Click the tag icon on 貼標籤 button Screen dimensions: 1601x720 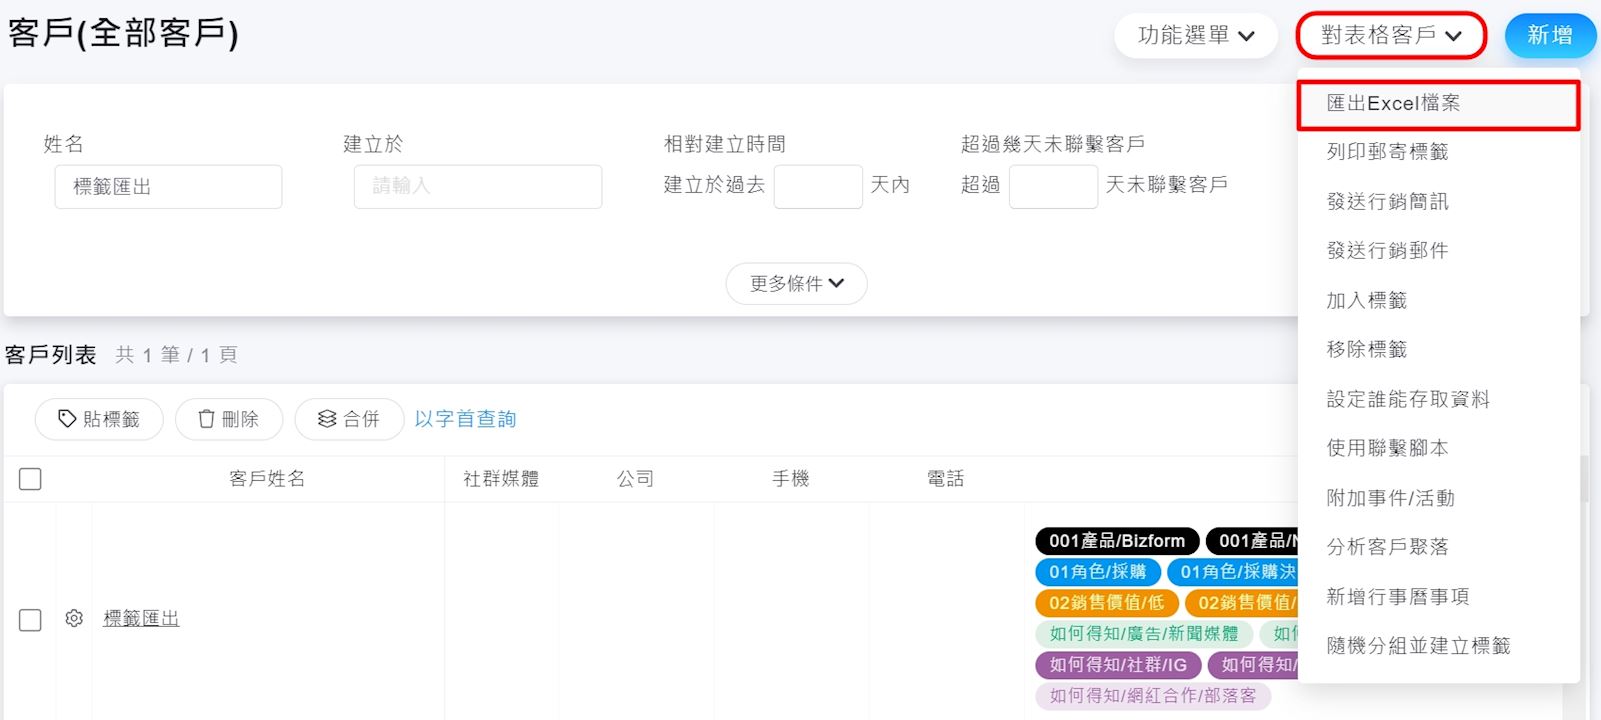(67, 419)
